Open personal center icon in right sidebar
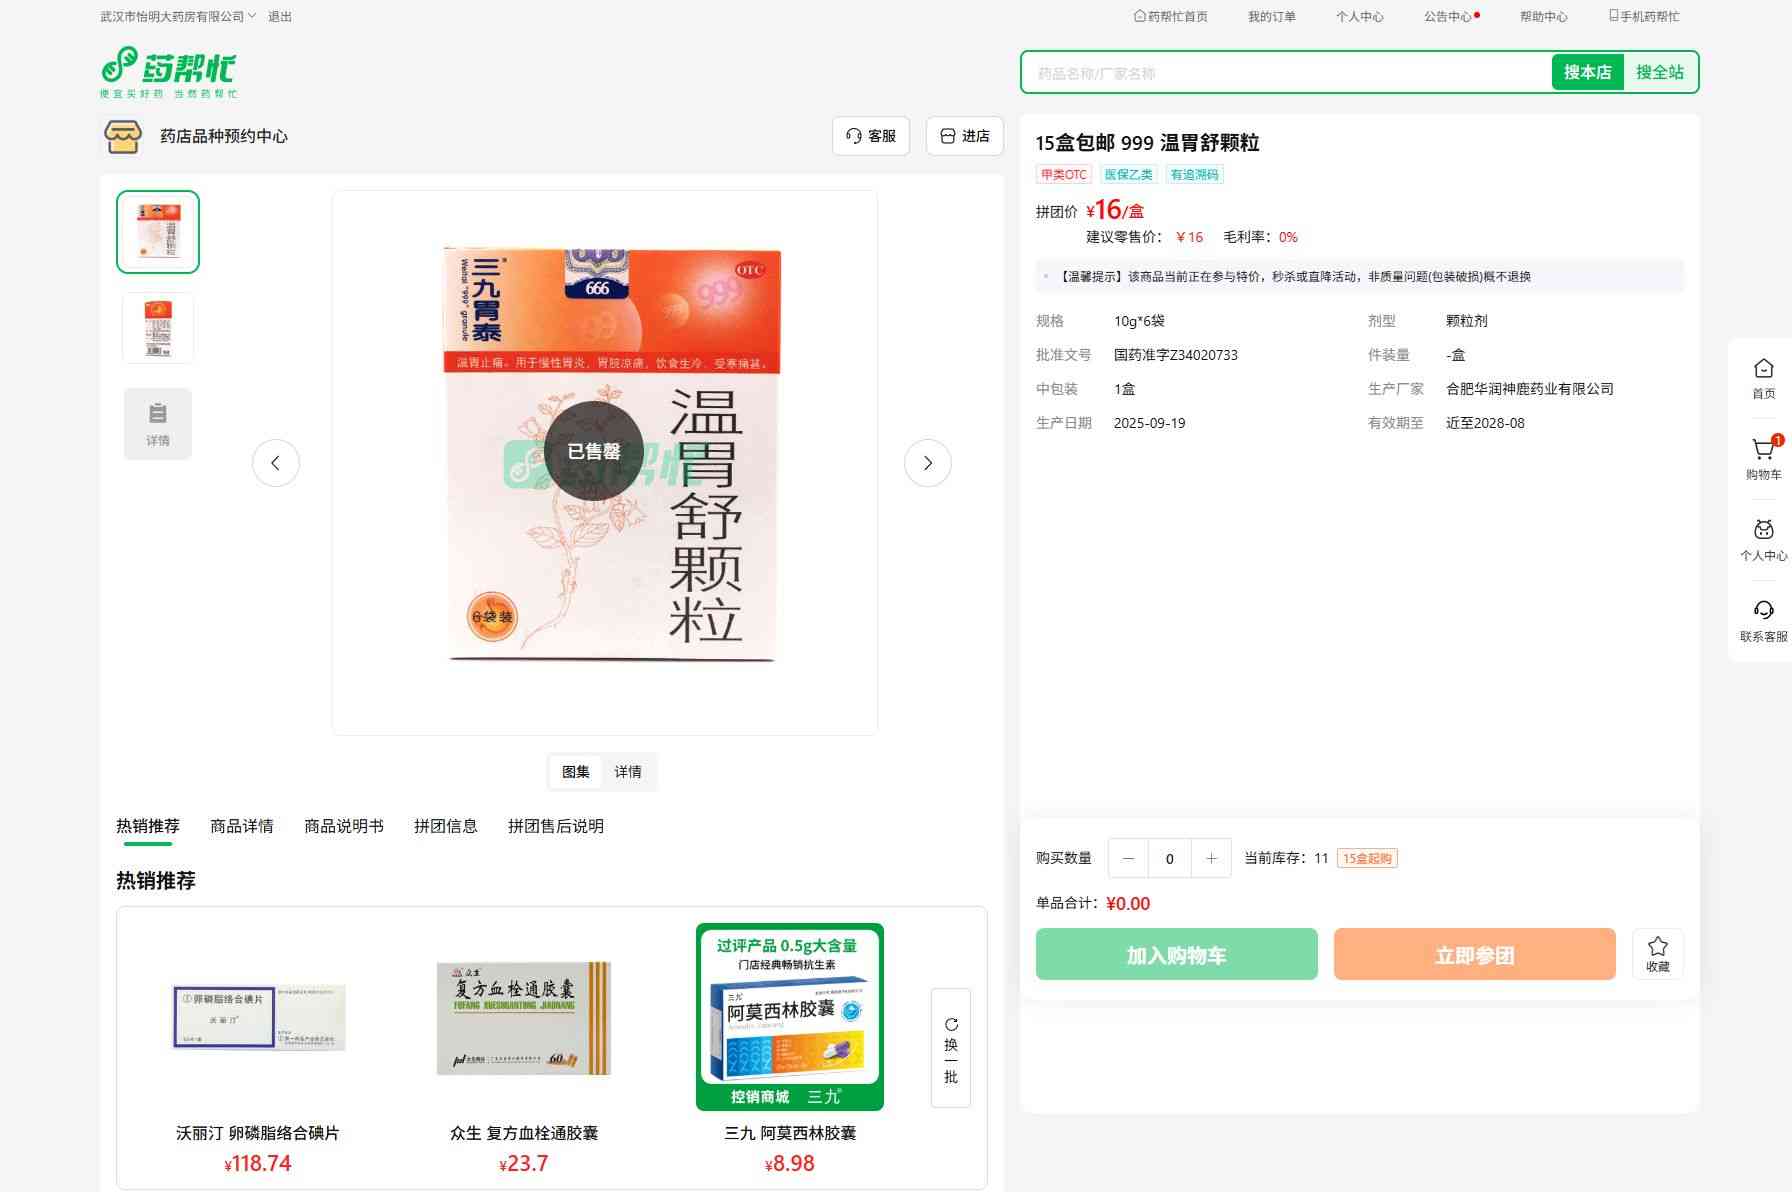 pos(1763,530)
